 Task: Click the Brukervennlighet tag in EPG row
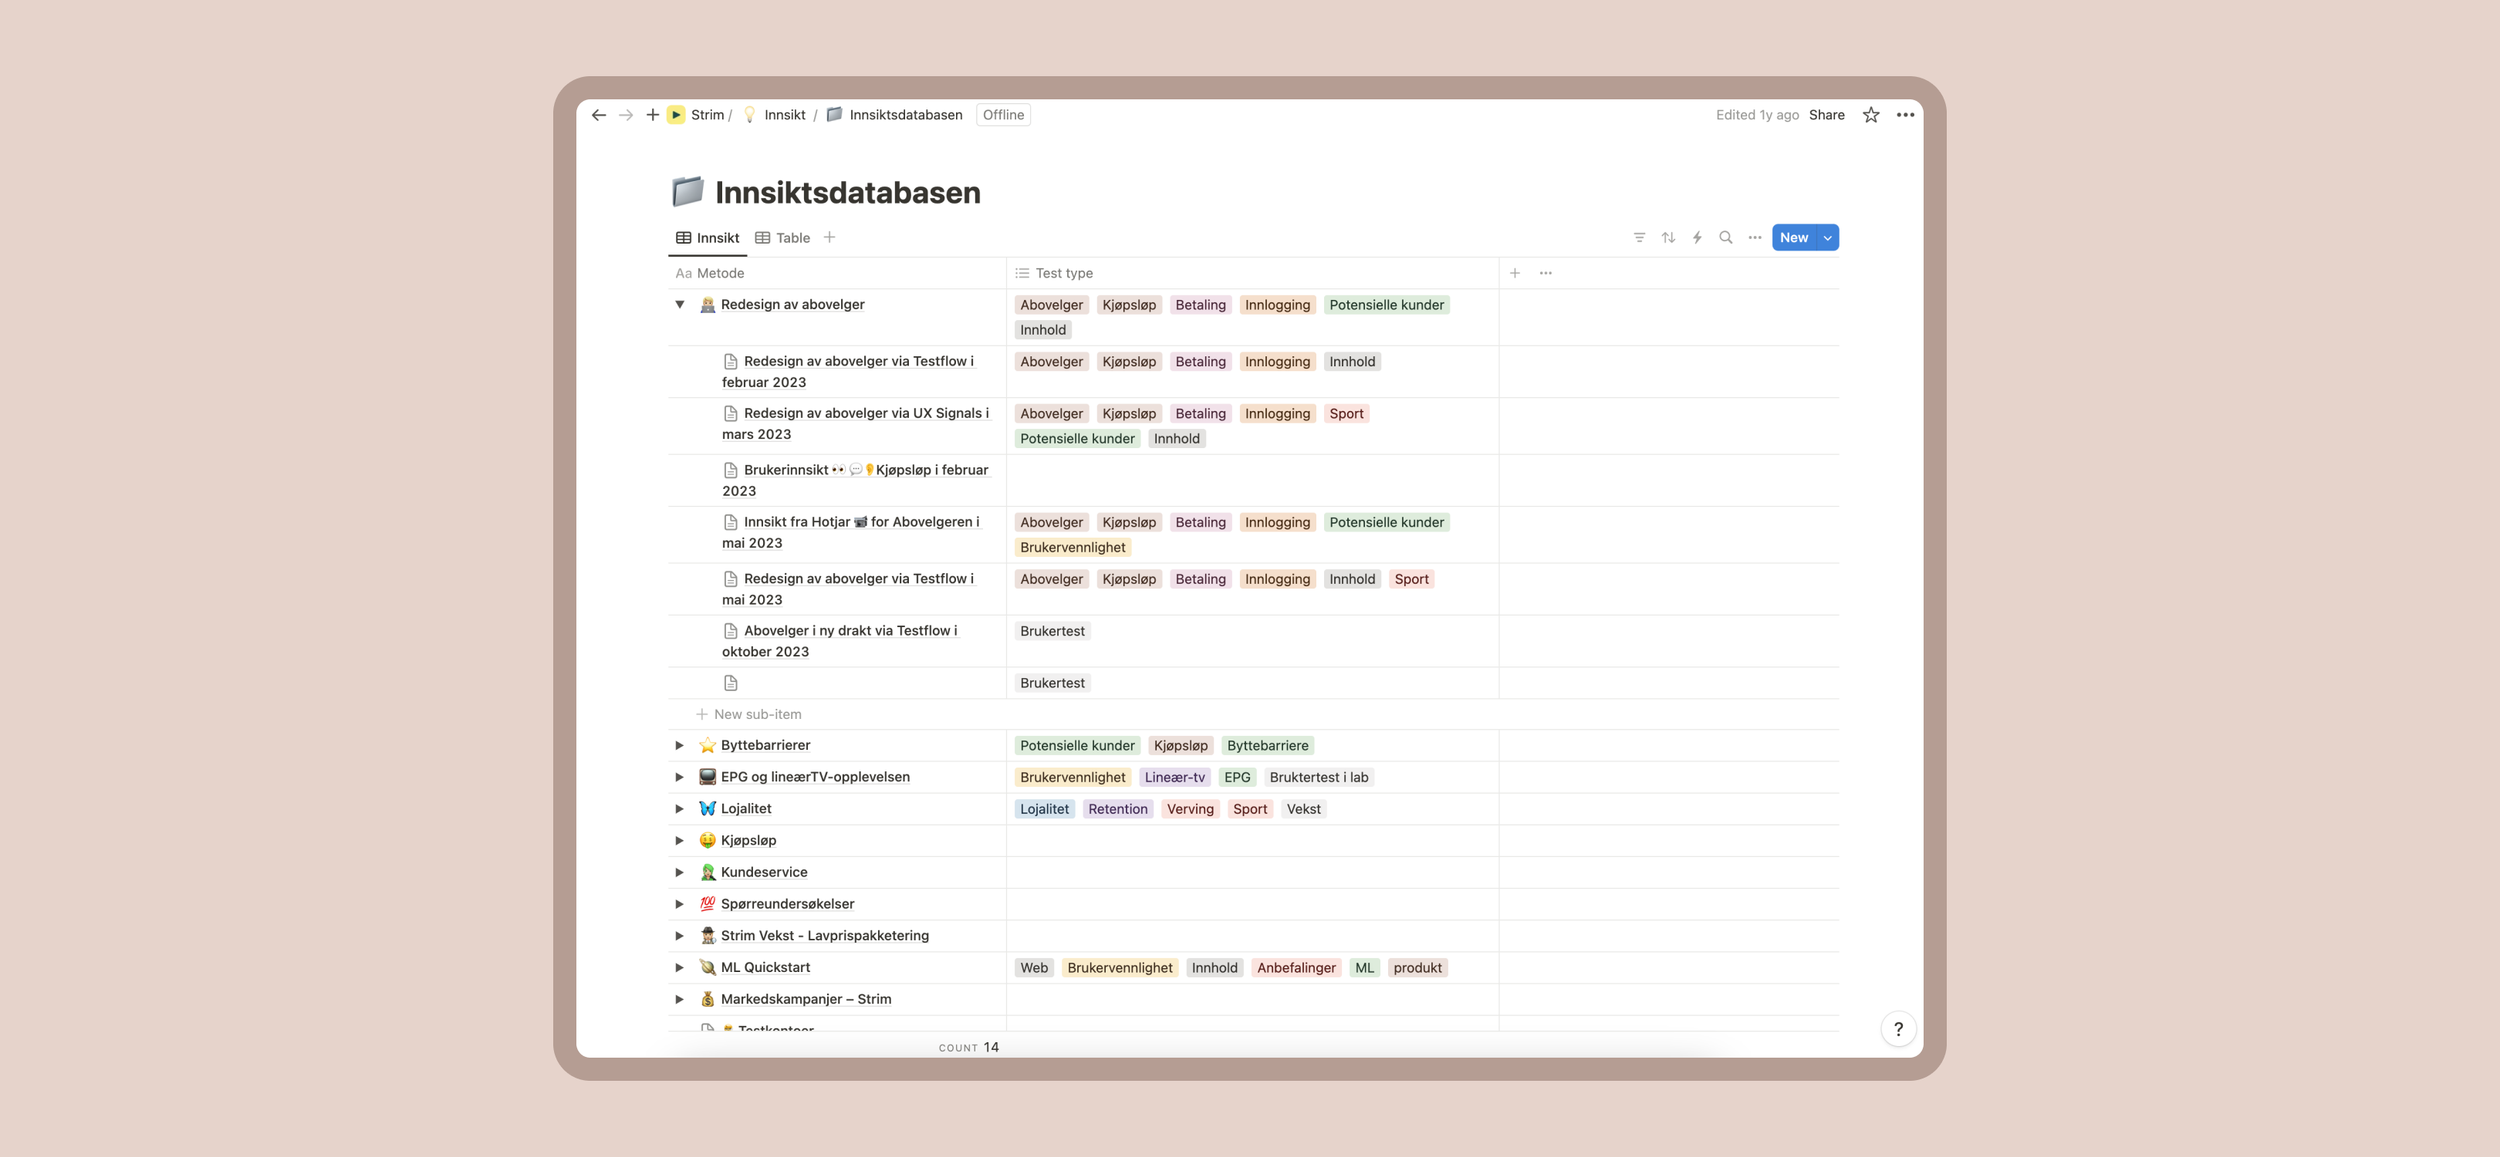1072,777
